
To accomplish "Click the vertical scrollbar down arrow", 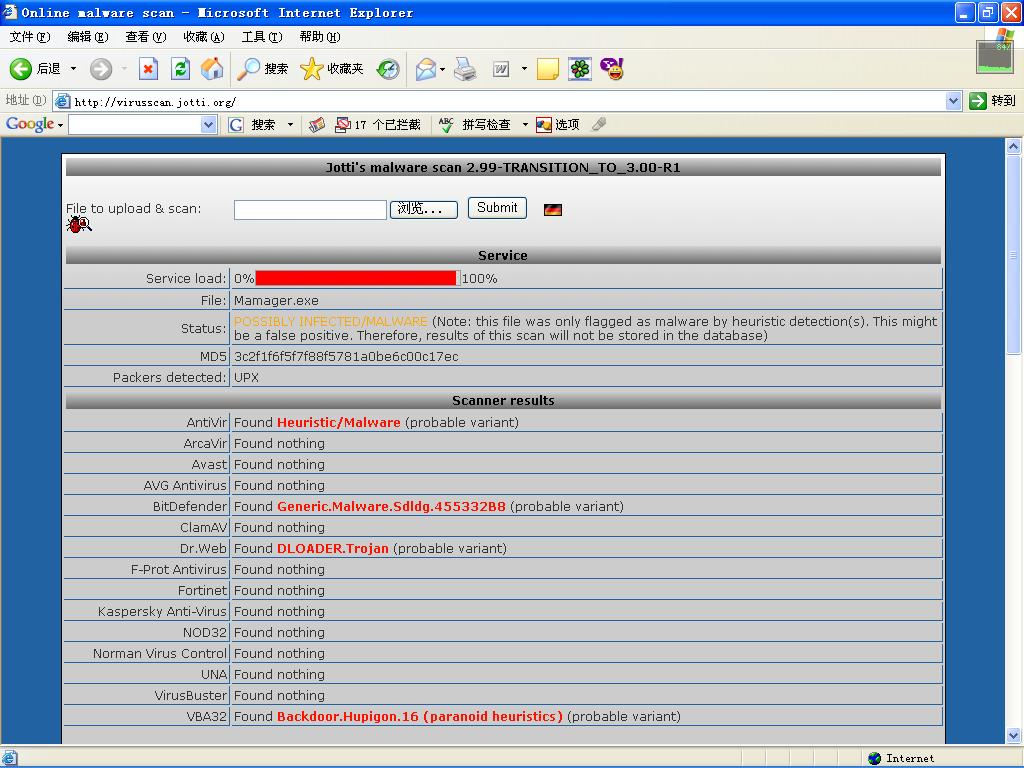I will point(1014,735).
